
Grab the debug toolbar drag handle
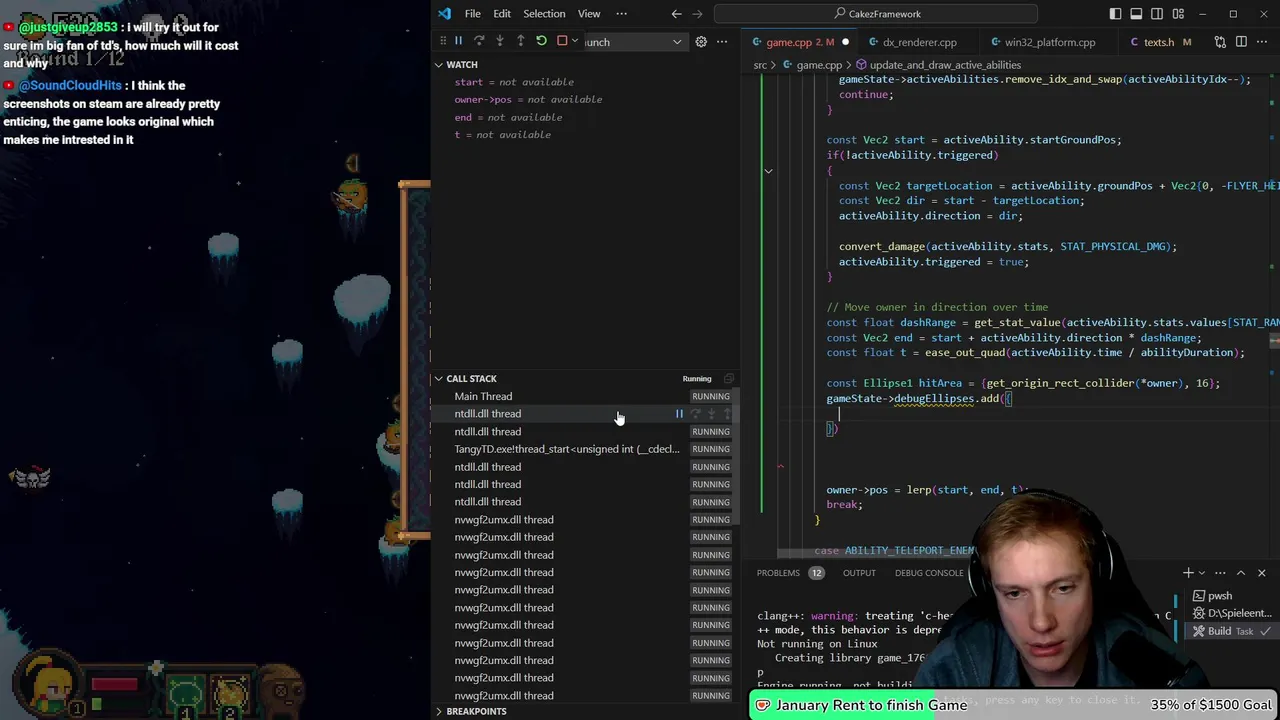(442, 41)
